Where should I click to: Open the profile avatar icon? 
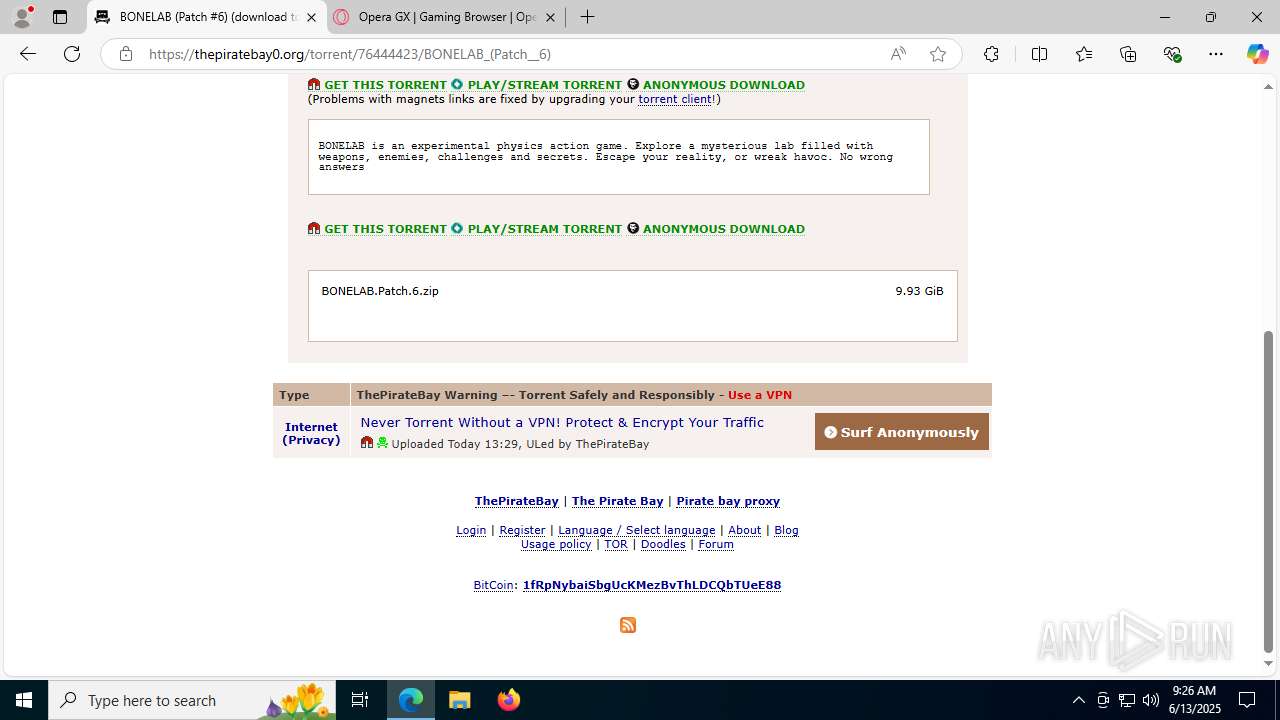(22, 17)
